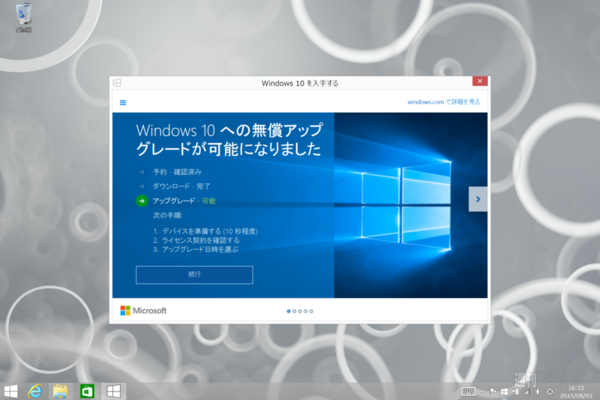Select the fifth page indicator dot
The image size is (600, 400).
(311, 311)
